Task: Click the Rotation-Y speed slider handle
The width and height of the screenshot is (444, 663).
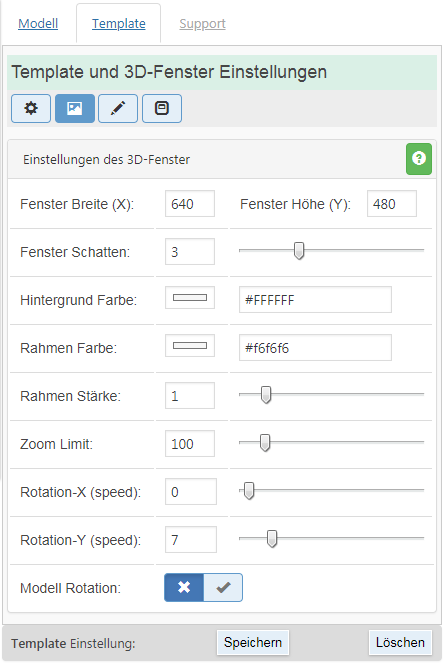Action: (272, 539)
